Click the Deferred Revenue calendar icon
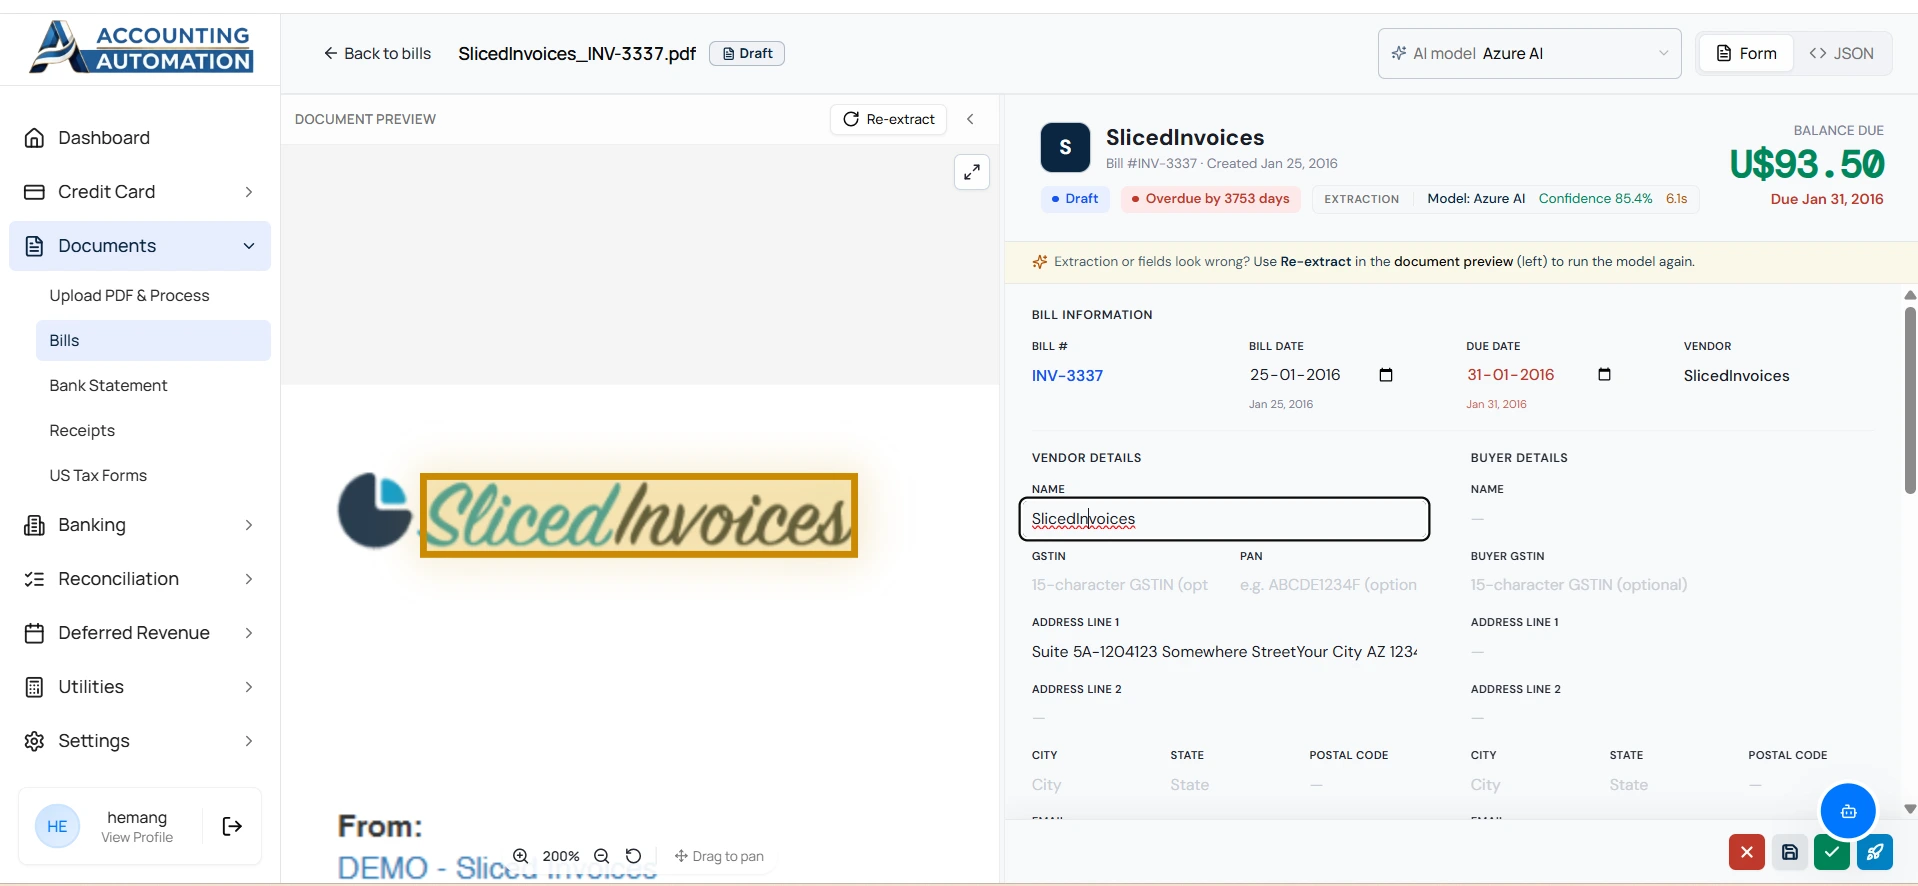Screen dimensions: 1918x886 pos(34,633)
